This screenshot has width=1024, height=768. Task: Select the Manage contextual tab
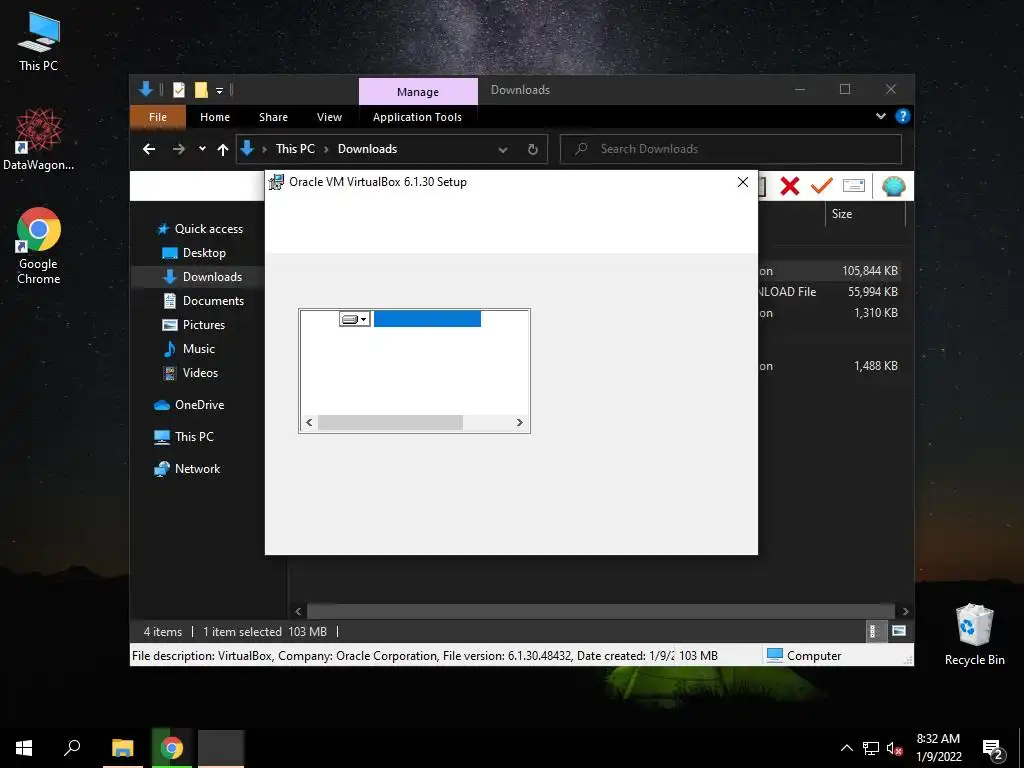pos(418,91)
